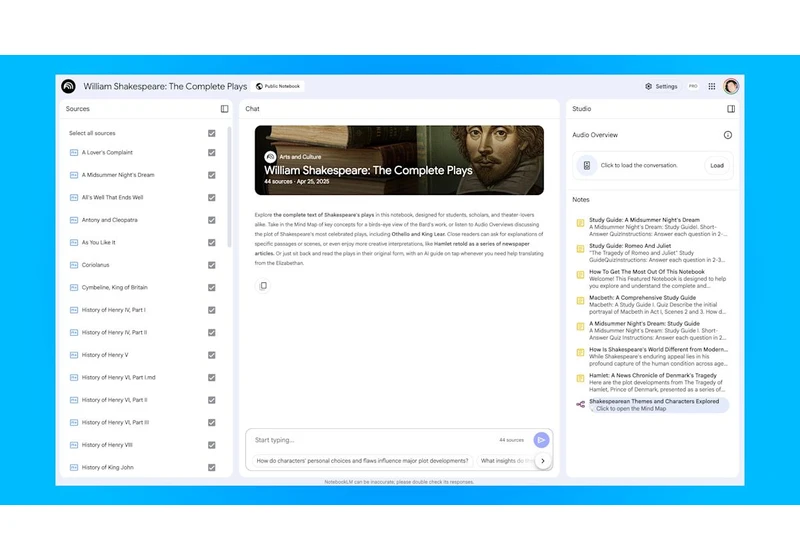
Task: Uncheck the Antony and Cleopatra checkbox
Action: pos(212,220)
